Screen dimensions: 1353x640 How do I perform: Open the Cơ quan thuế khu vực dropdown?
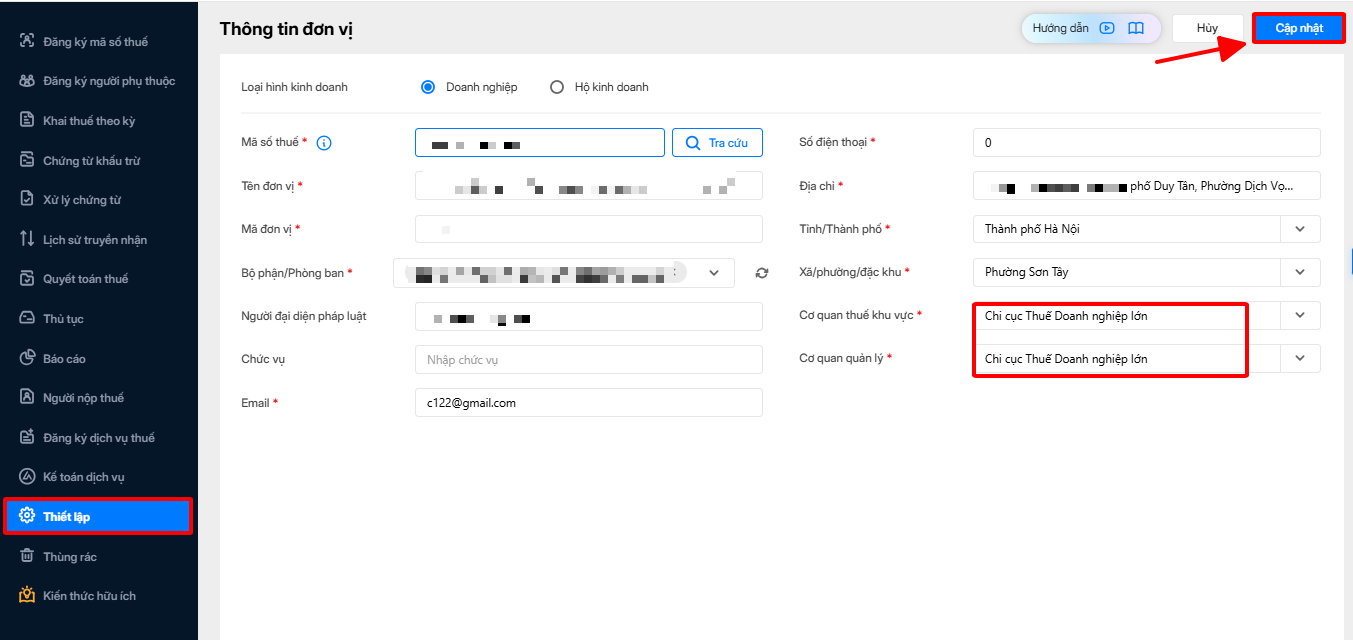[x=1300, y=315]
